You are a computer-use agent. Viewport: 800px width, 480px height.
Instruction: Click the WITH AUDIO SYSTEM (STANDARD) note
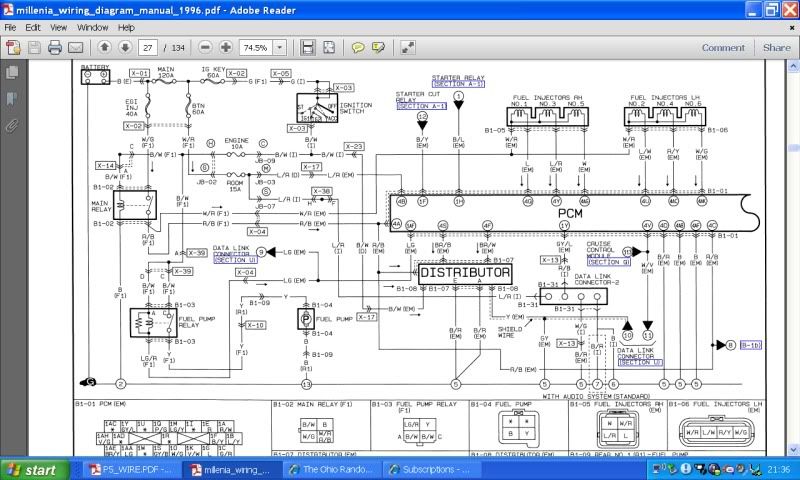(x=596, y=396)
